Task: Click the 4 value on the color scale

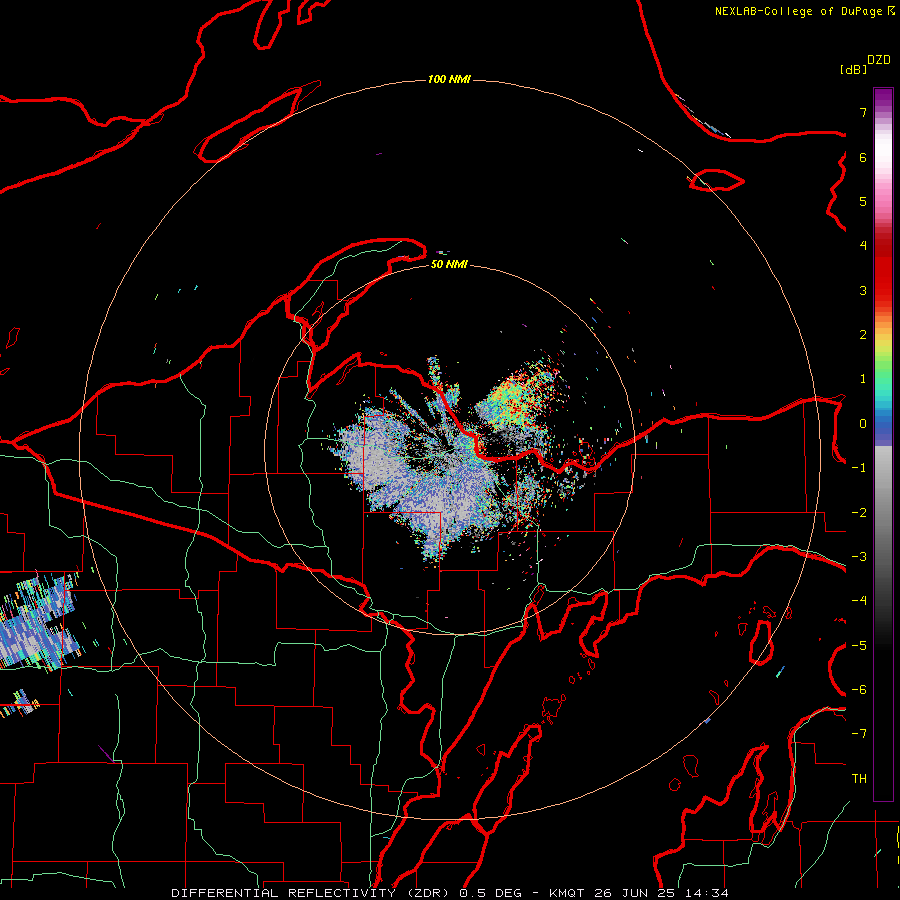Action: pos(863,246)
